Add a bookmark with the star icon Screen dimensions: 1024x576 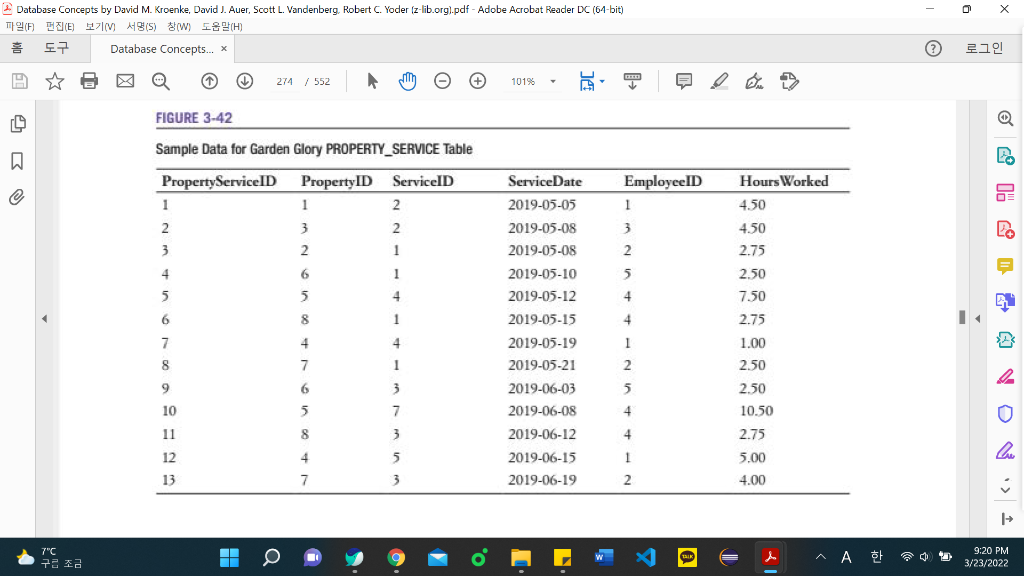click(x=55, y=81)
